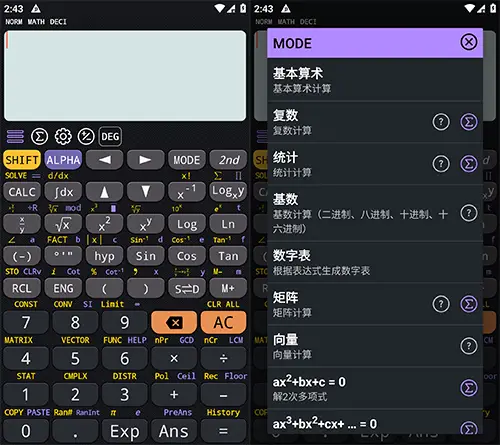The image size is (500, 445).
Task: Toggle the ALPHA key
Action: (x=63, y=160)
